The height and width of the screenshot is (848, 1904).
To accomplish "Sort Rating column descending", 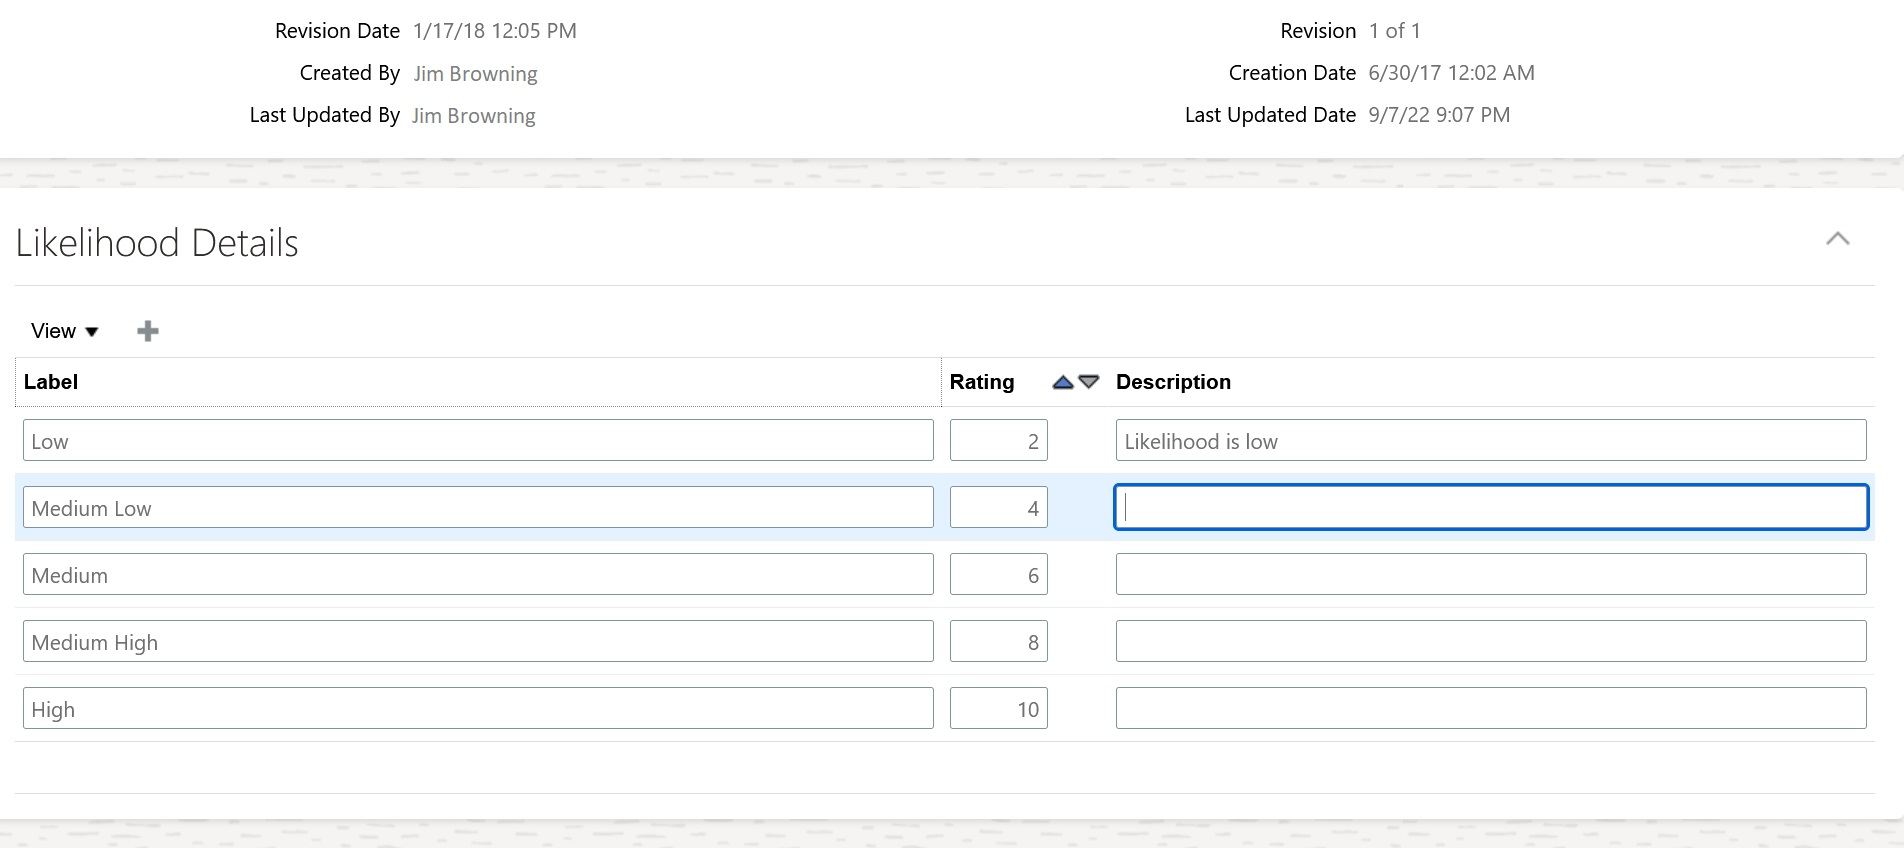I will click(x=1089, y=382).
